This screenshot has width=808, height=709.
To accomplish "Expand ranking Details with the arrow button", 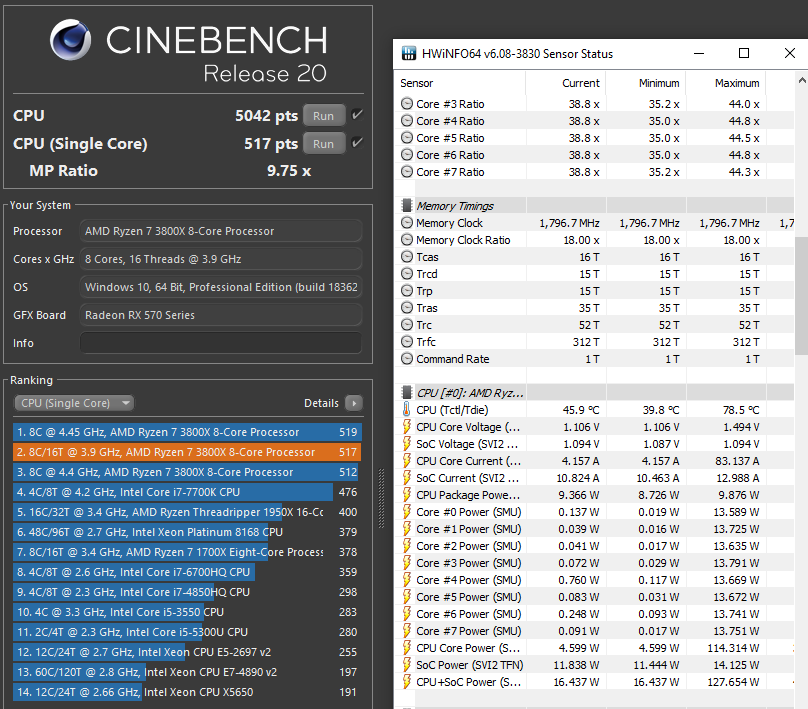I will pyautogui.click(x=354, y=403).
